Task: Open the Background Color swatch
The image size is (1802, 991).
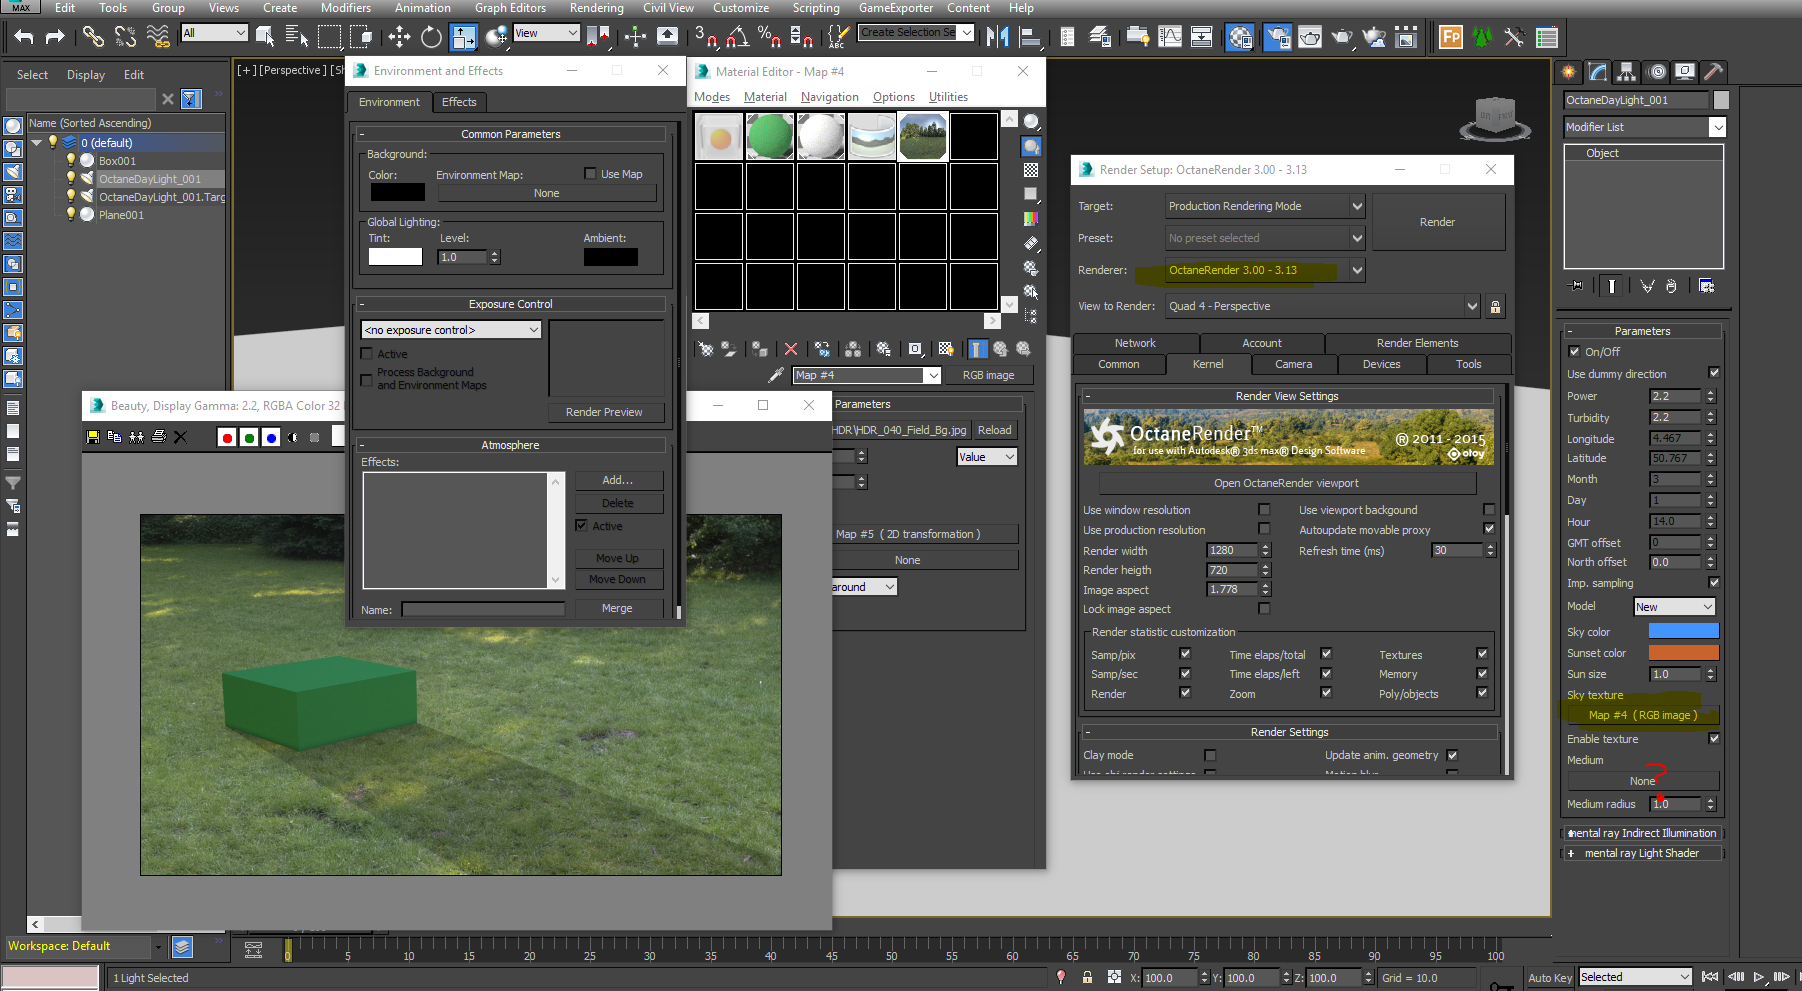Action: pos(397,192)
